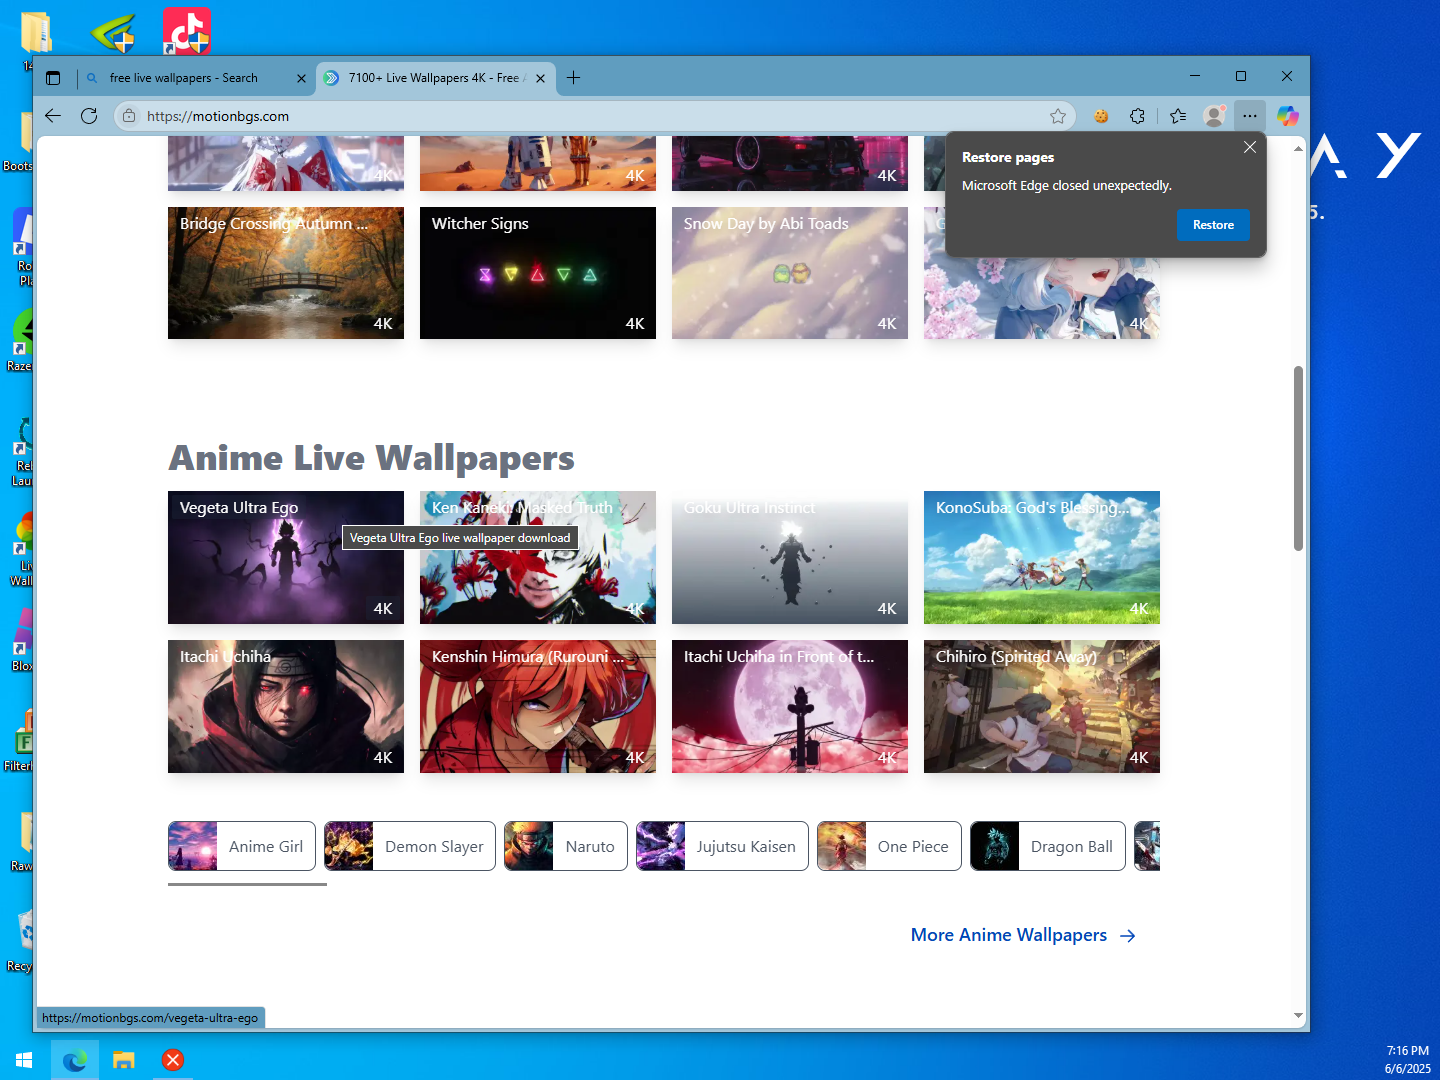Add this page to favorites star
This screenshot has height=1080, width=1440.
point(1058,116)
